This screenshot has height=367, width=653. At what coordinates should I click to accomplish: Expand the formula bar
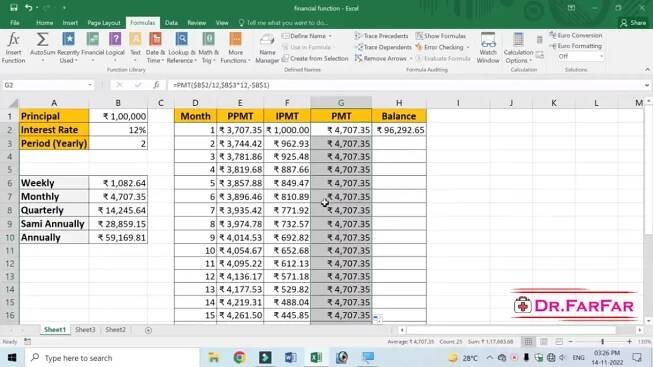(647, 85)
